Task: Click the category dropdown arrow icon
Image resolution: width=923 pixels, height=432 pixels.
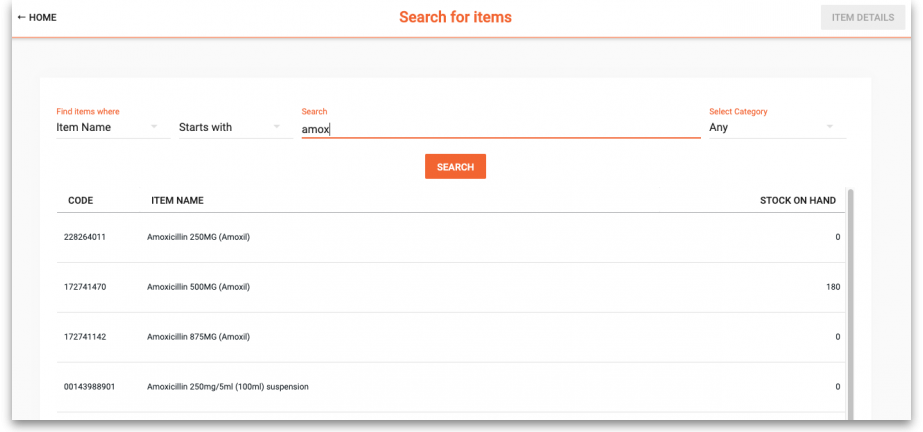Action: tap(830, 127)
